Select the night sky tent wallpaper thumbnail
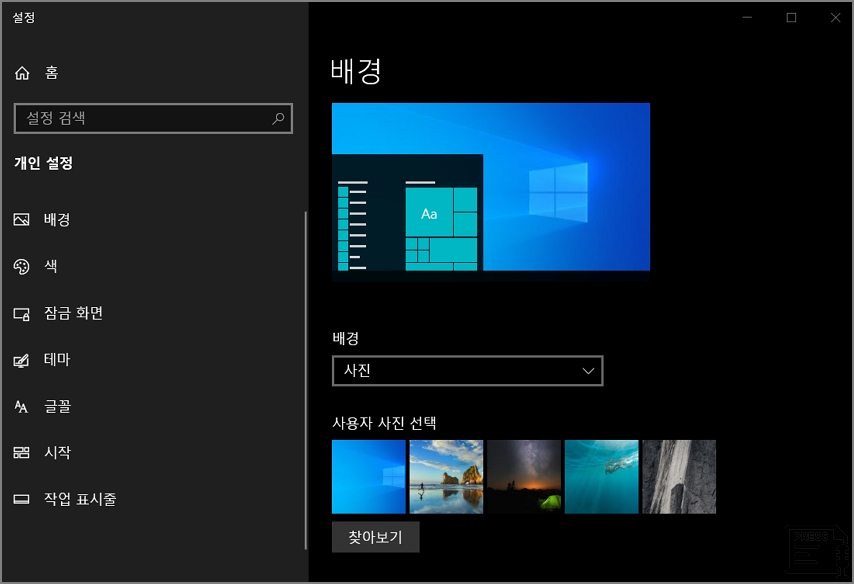The image size is (854, 584). (524, 477)
